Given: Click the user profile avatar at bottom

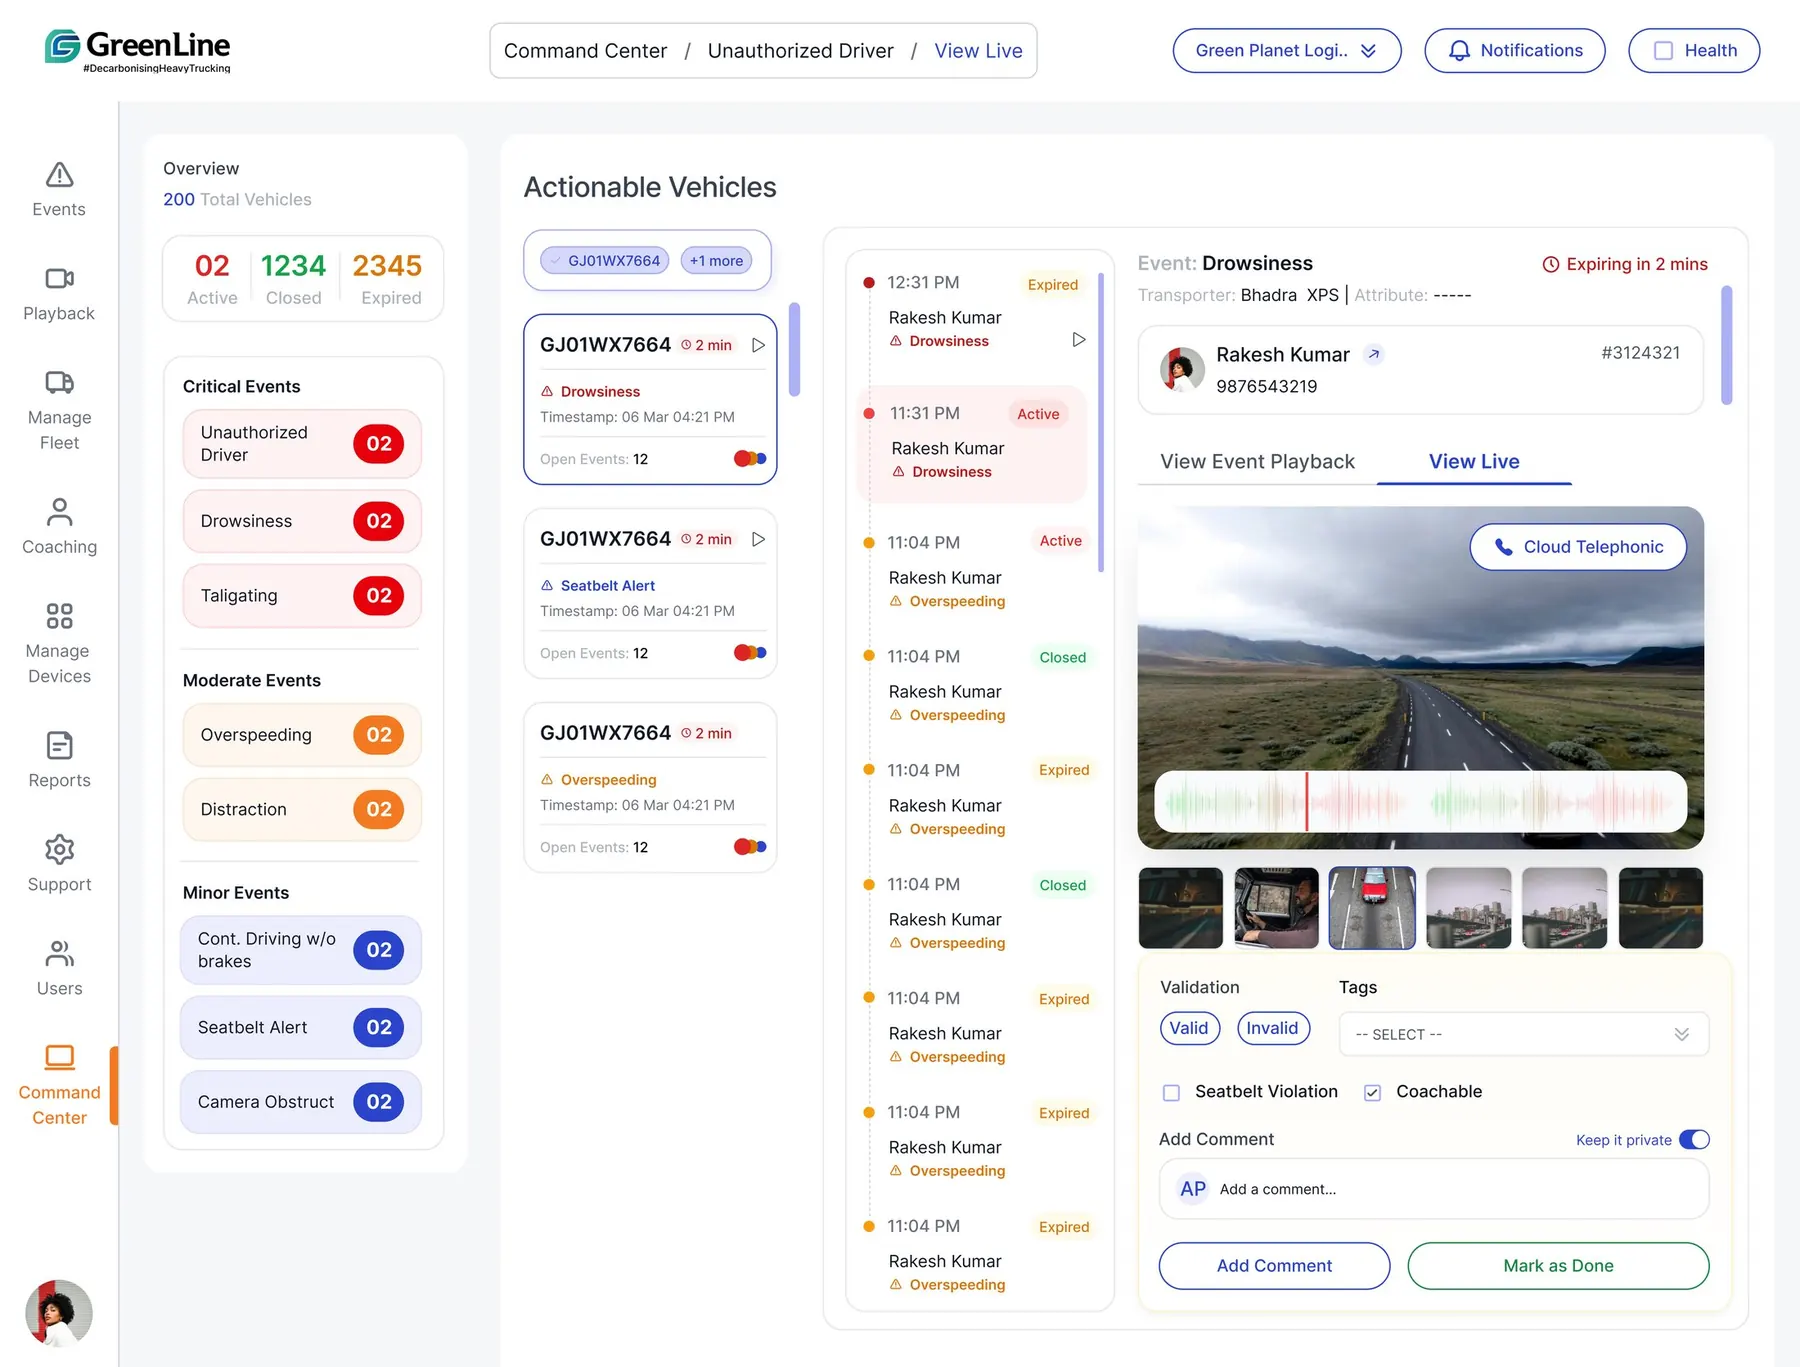Looking at the screenshot, I should point(59,1313).
